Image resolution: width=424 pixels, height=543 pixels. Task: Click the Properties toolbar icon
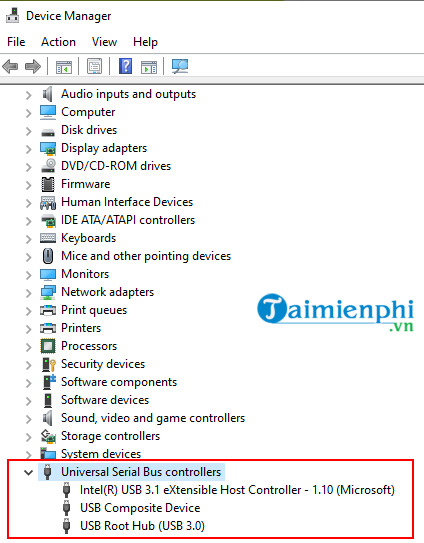[95, 66]
